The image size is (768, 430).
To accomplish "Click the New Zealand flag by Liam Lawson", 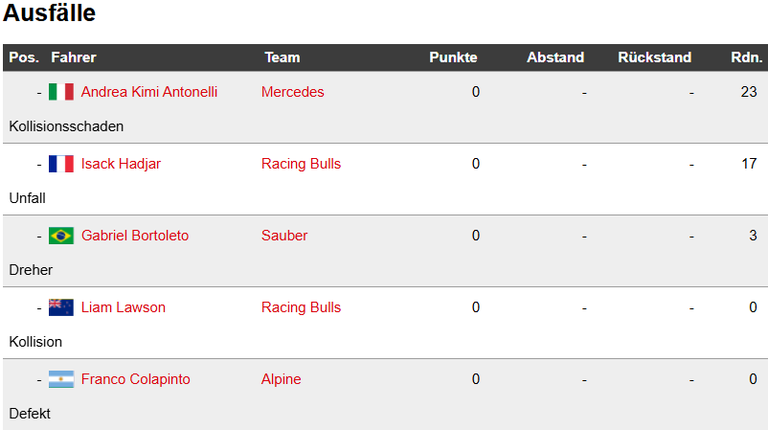I will [x=61, y=307].
